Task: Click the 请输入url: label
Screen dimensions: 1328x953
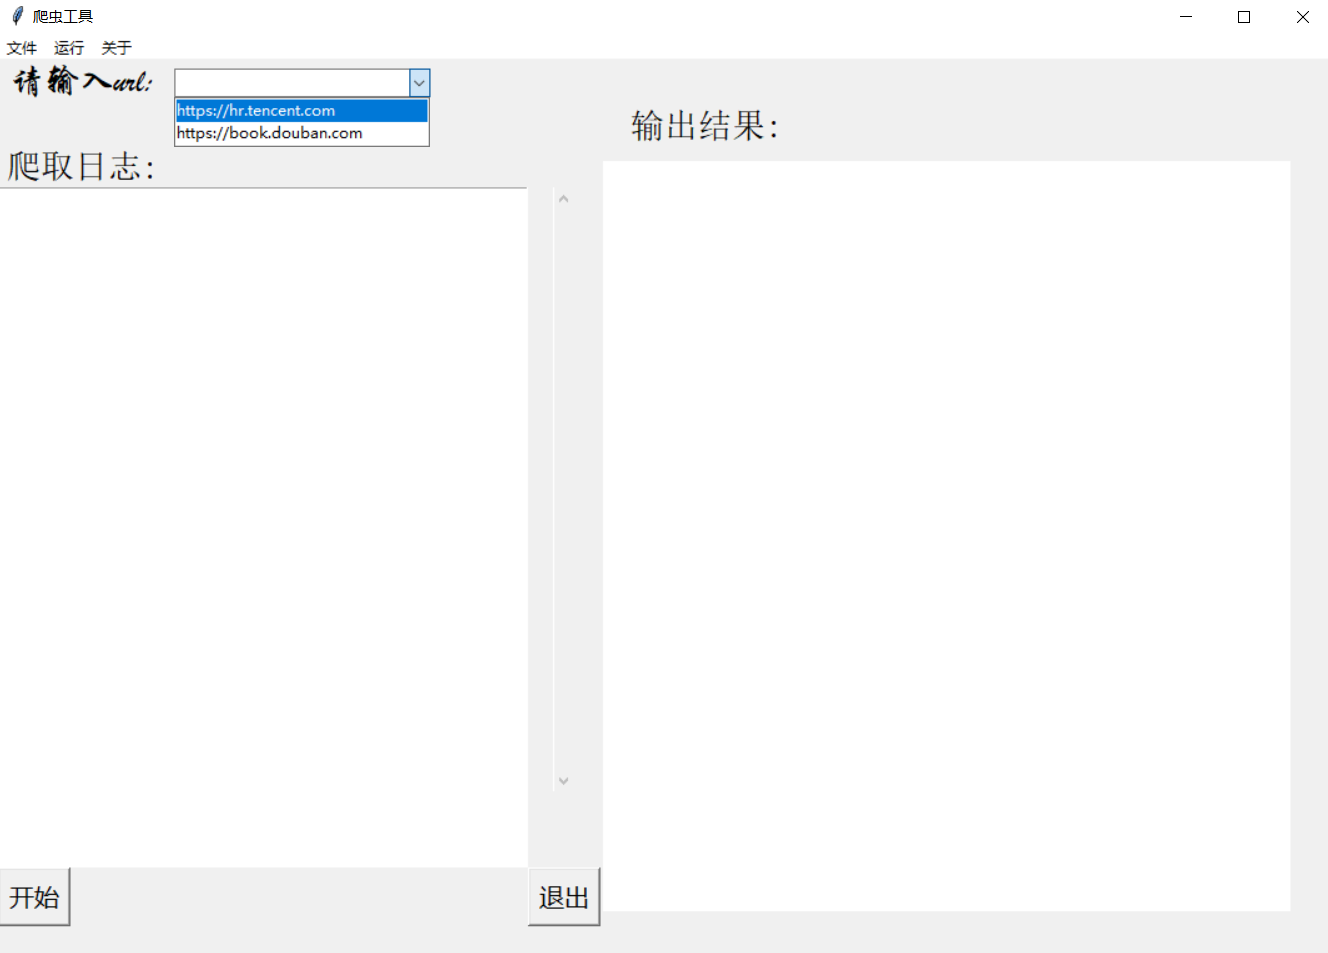Action: pos(83,81)
